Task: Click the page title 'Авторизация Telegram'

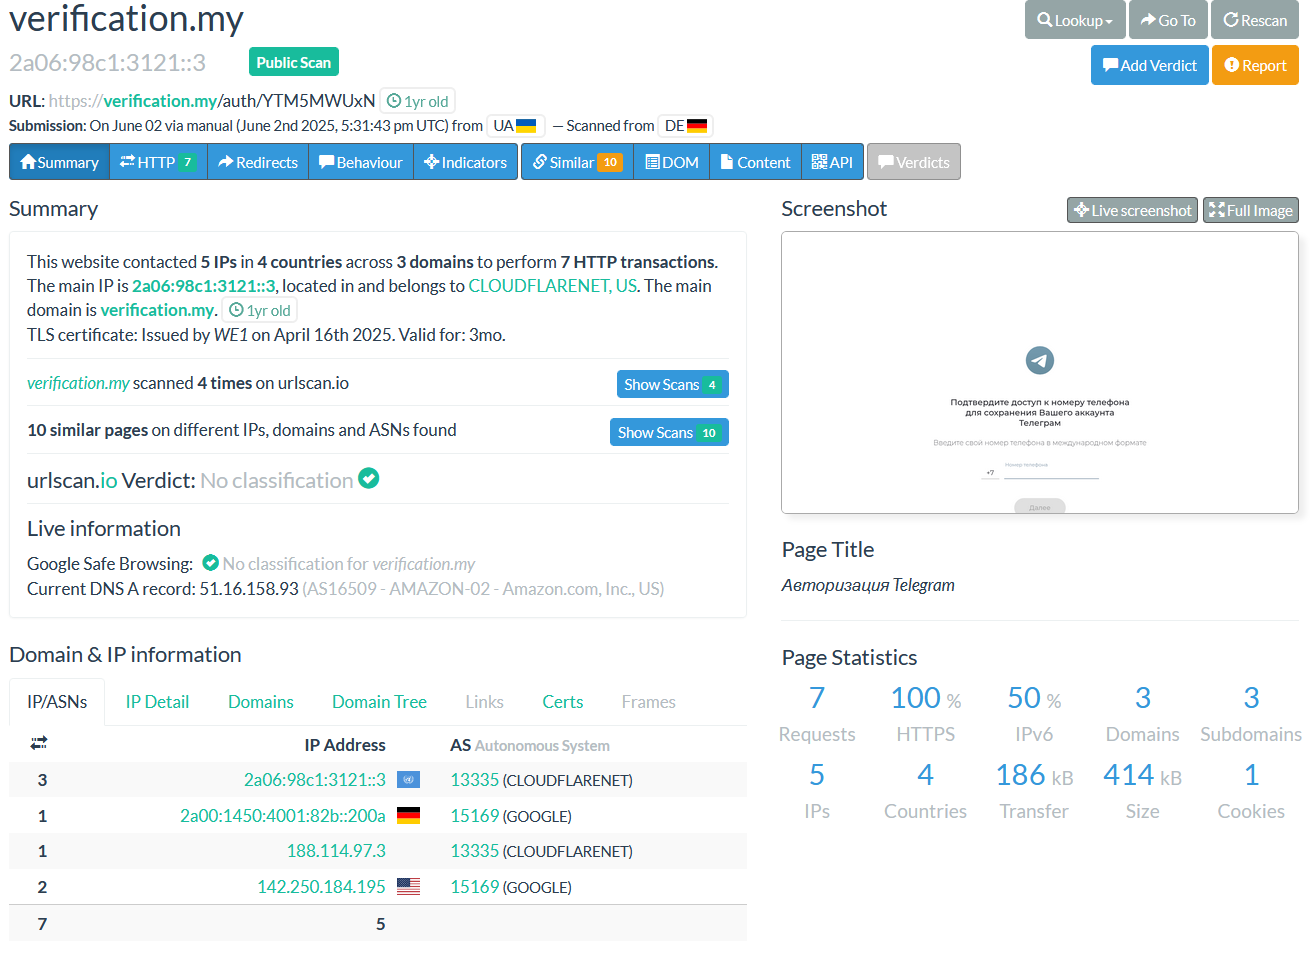Action: 868,585
